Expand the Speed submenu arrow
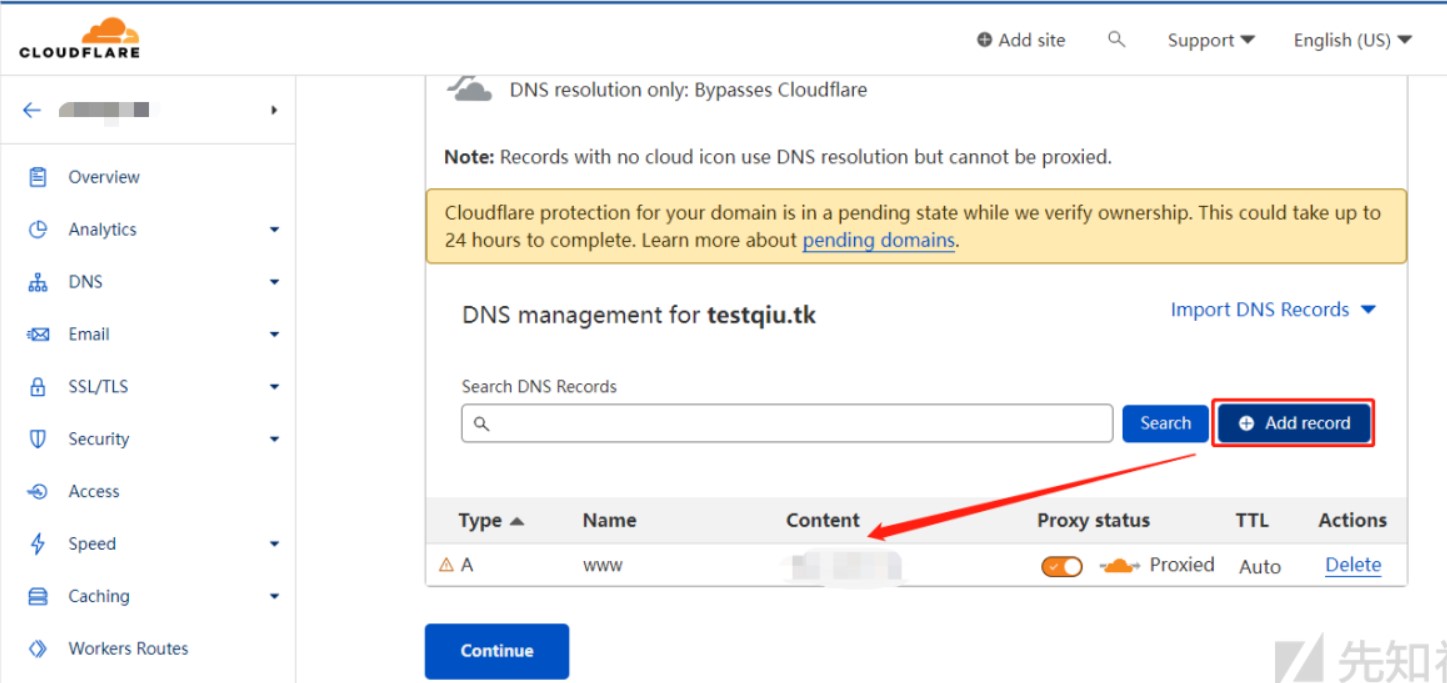Viewport: 1447px width, 683px height. tap(274, 544)
